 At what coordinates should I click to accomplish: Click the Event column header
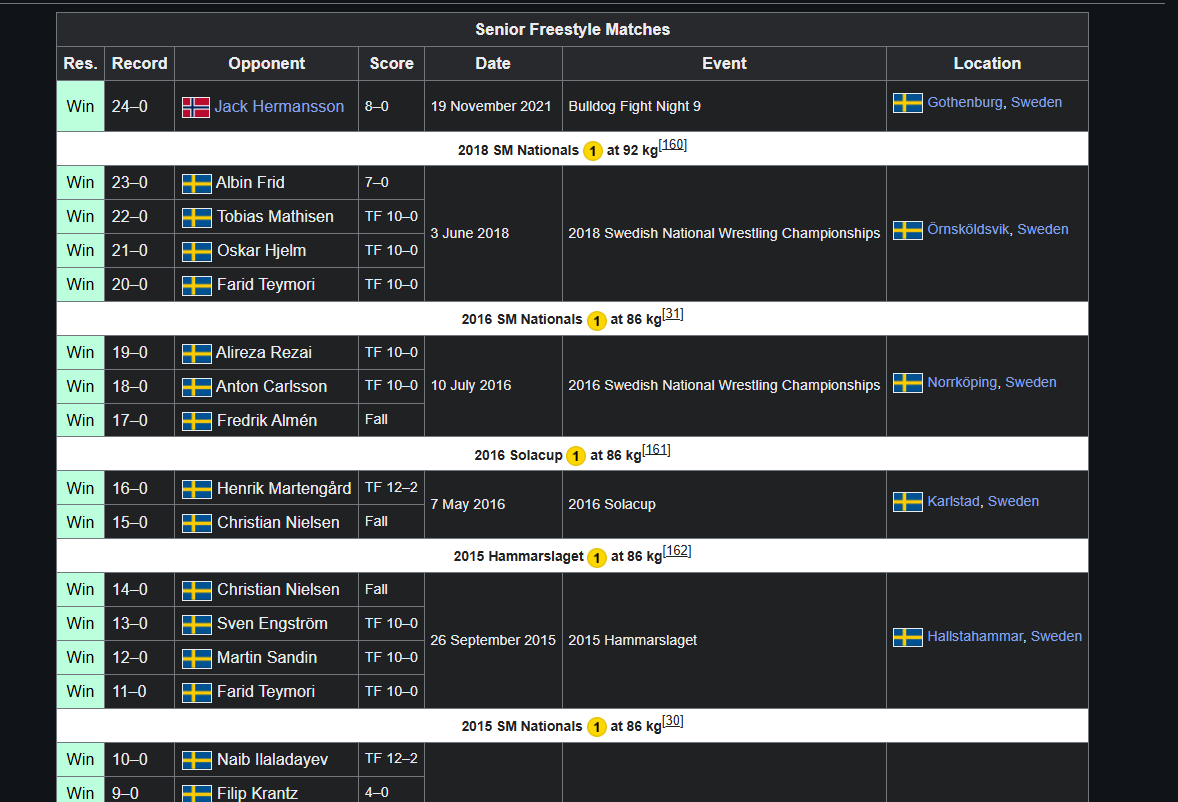point(724,64)
